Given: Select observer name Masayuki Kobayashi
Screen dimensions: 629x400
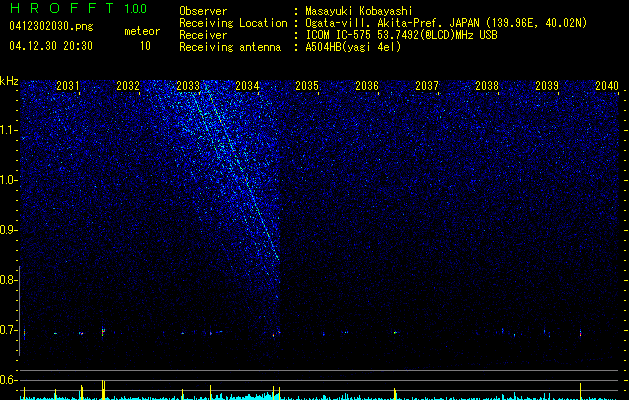Looking at the screenshot, I should tap(359, 11).
